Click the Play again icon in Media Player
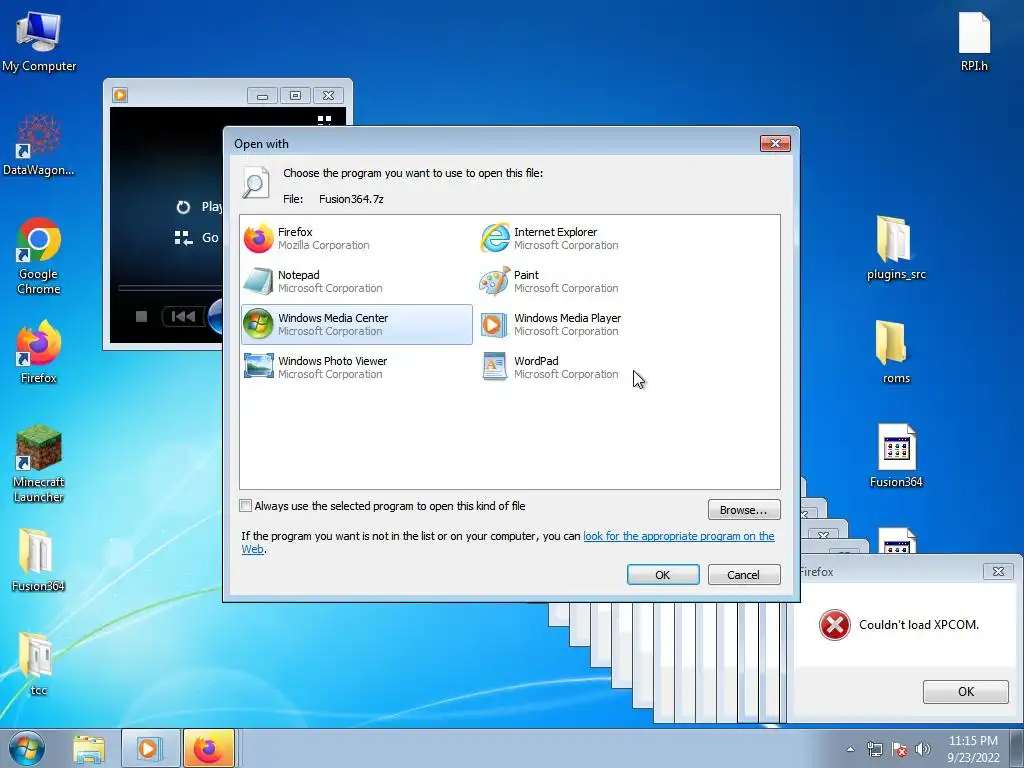This screenshot has height=768, width=1024. click(x=183, y=207)
